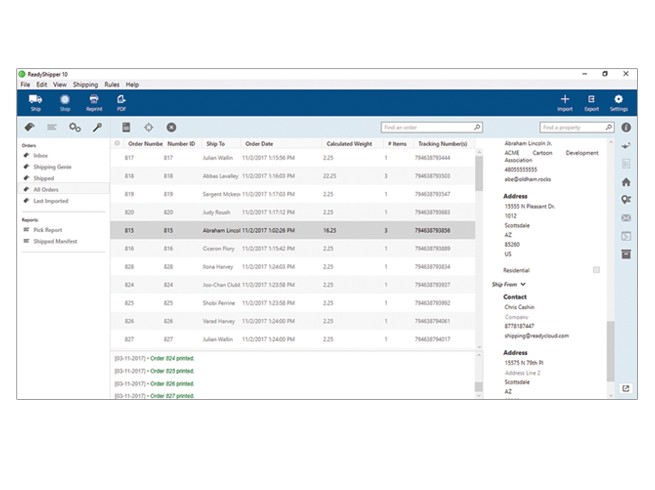The height and width of the screenshot is (490, 655).
Task: Select Shipped folder
Action: click(43, 178)
